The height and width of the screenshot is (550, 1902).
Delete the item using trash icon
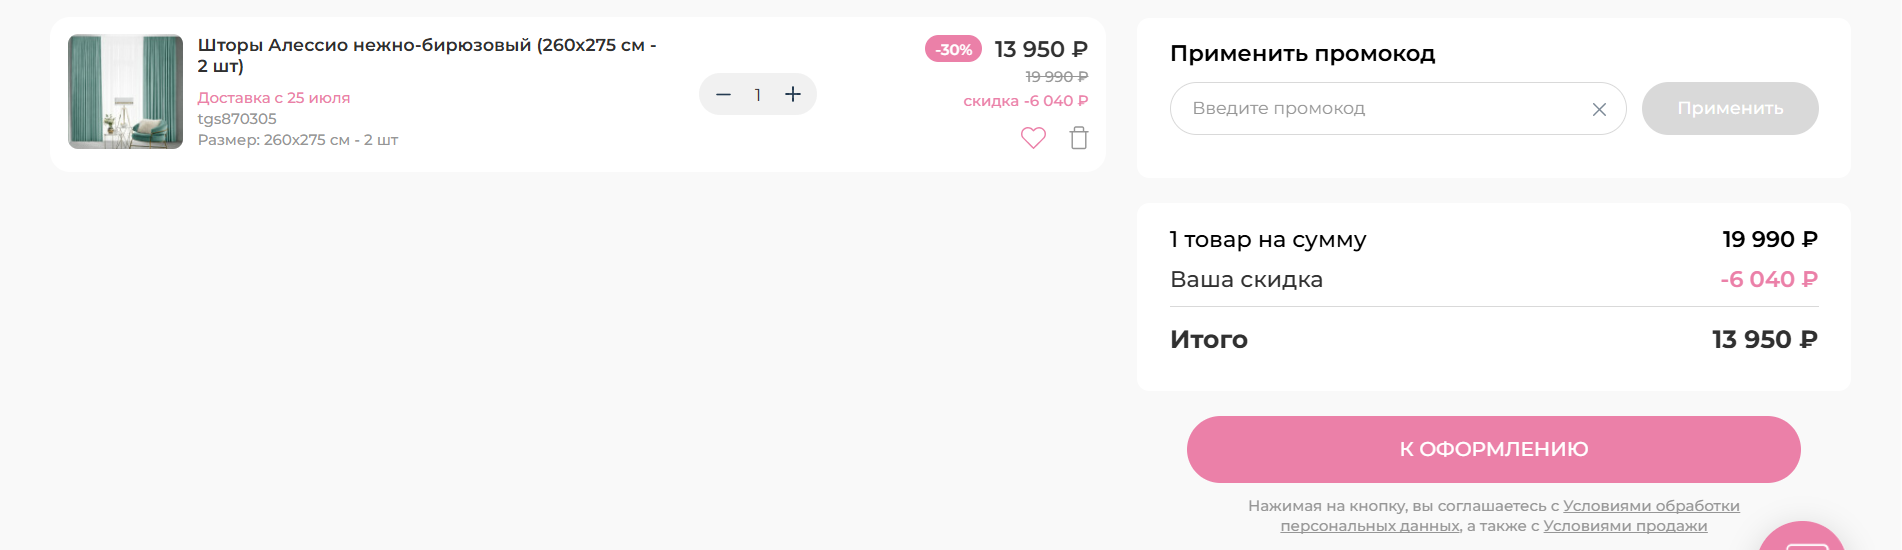[x=1079, y=138]
